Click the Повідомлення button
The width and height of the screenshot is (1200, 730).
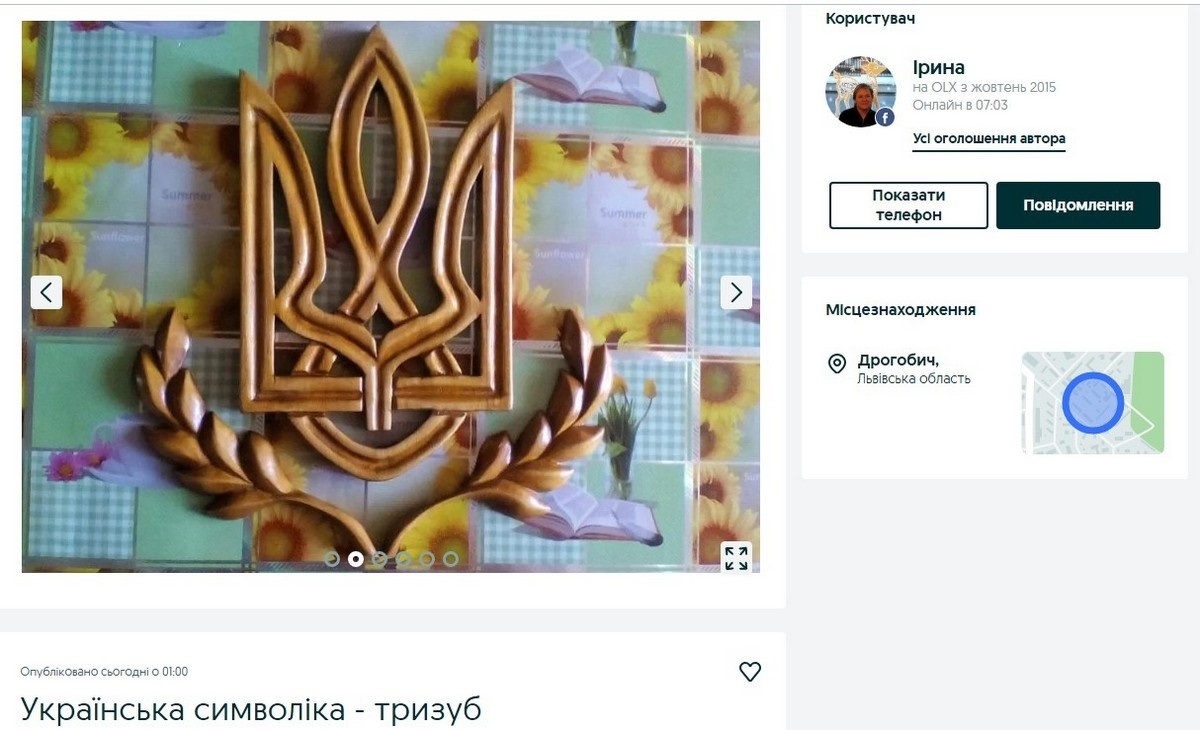(x=1078, y=205)
